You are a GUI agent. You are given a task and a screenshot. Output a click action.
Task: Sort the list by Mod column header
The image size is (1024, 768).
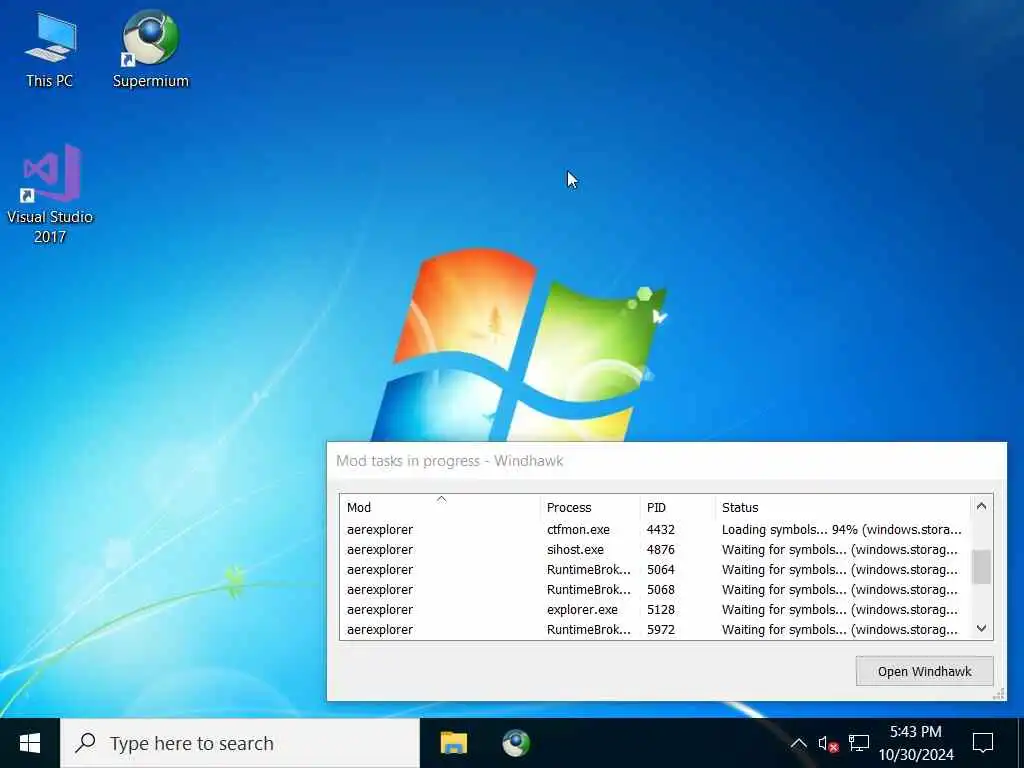pyautogui.click(x=440, y=507)
